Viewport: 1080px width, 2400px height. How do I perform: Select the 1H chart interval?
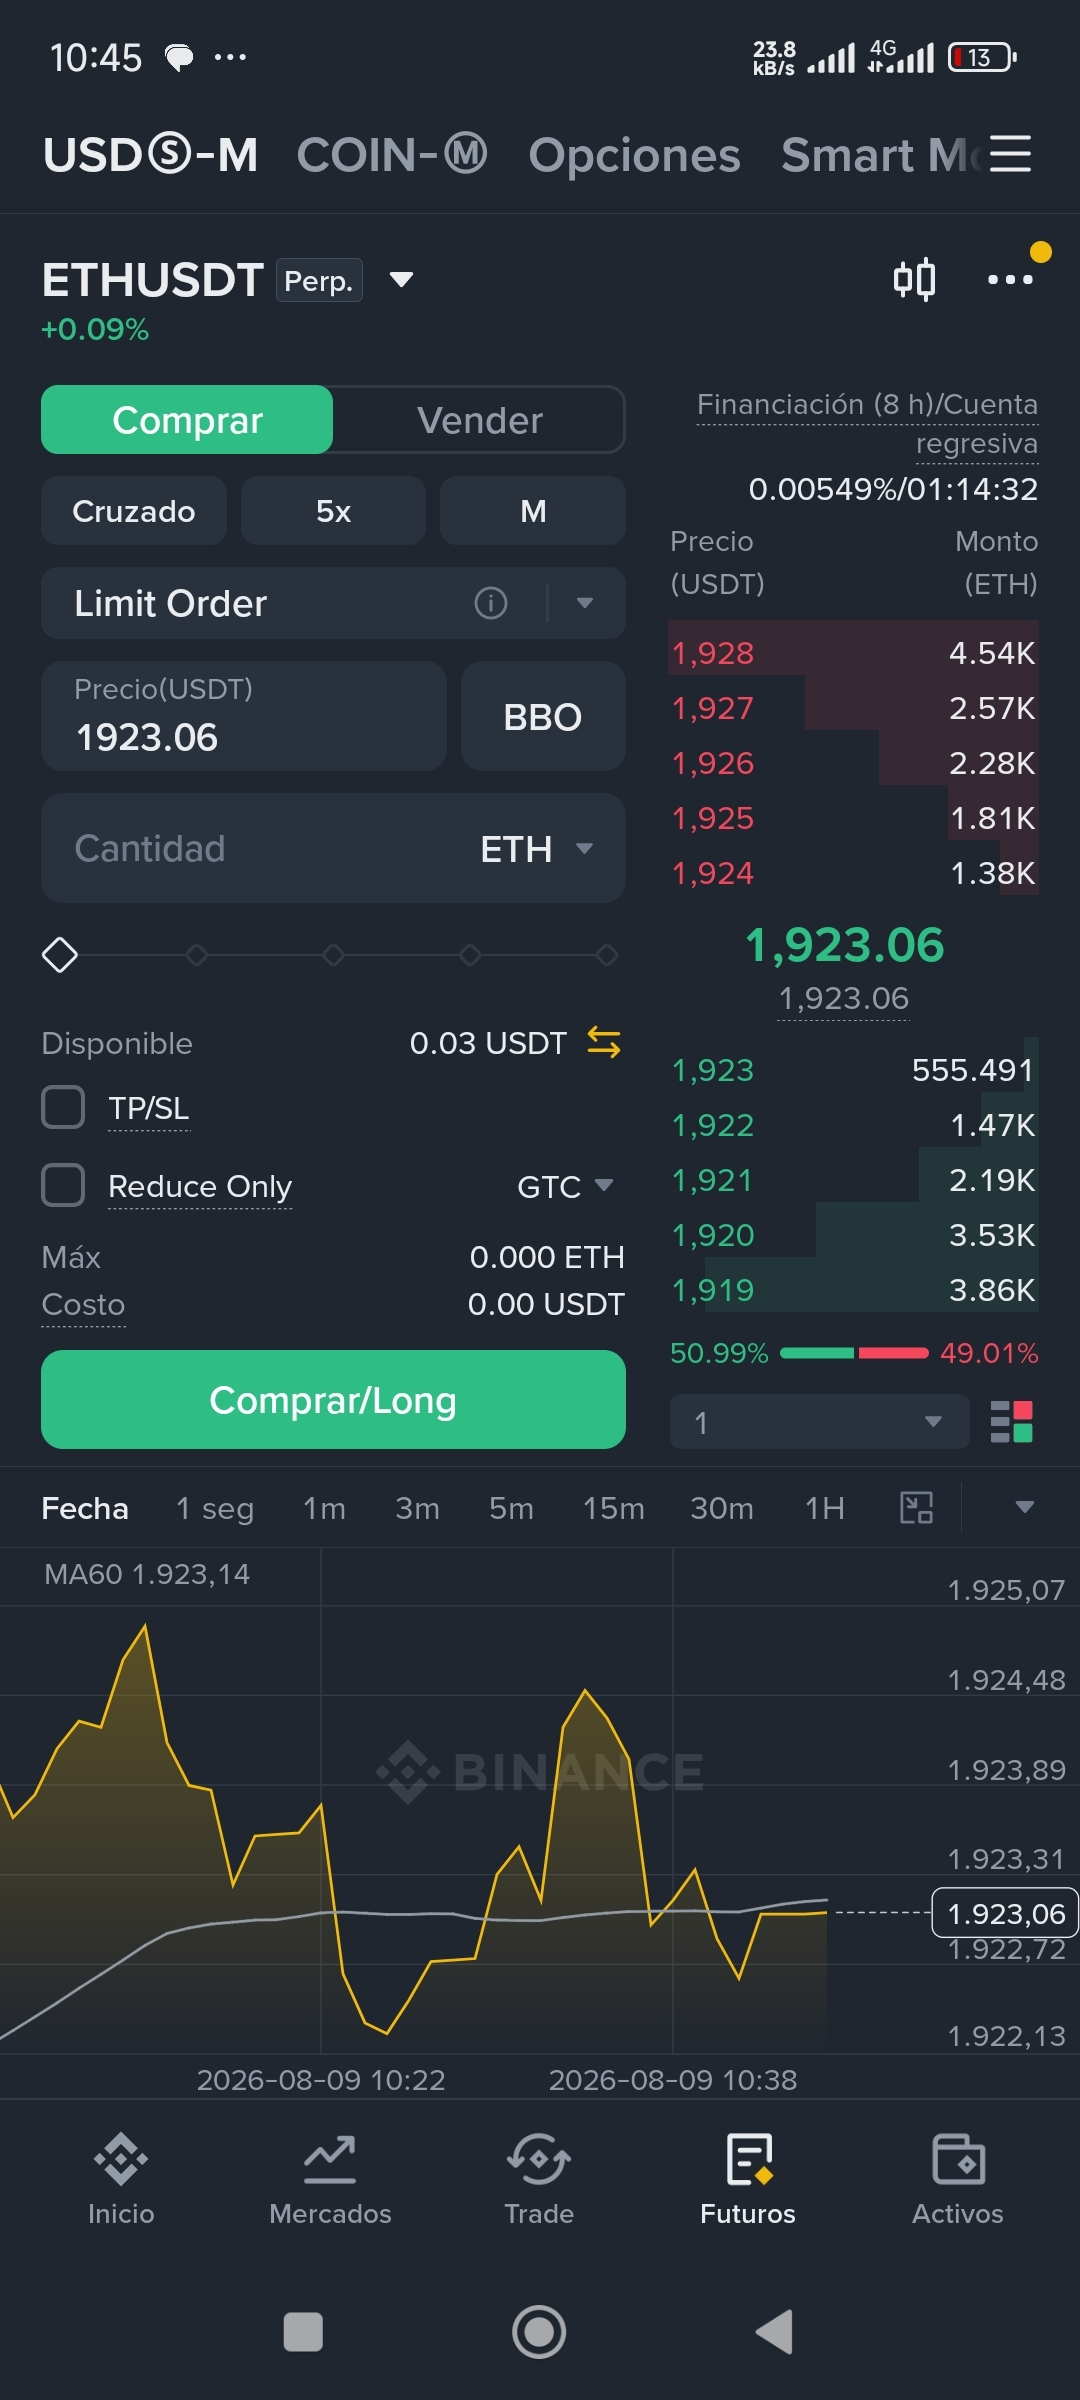[825, 1508]
